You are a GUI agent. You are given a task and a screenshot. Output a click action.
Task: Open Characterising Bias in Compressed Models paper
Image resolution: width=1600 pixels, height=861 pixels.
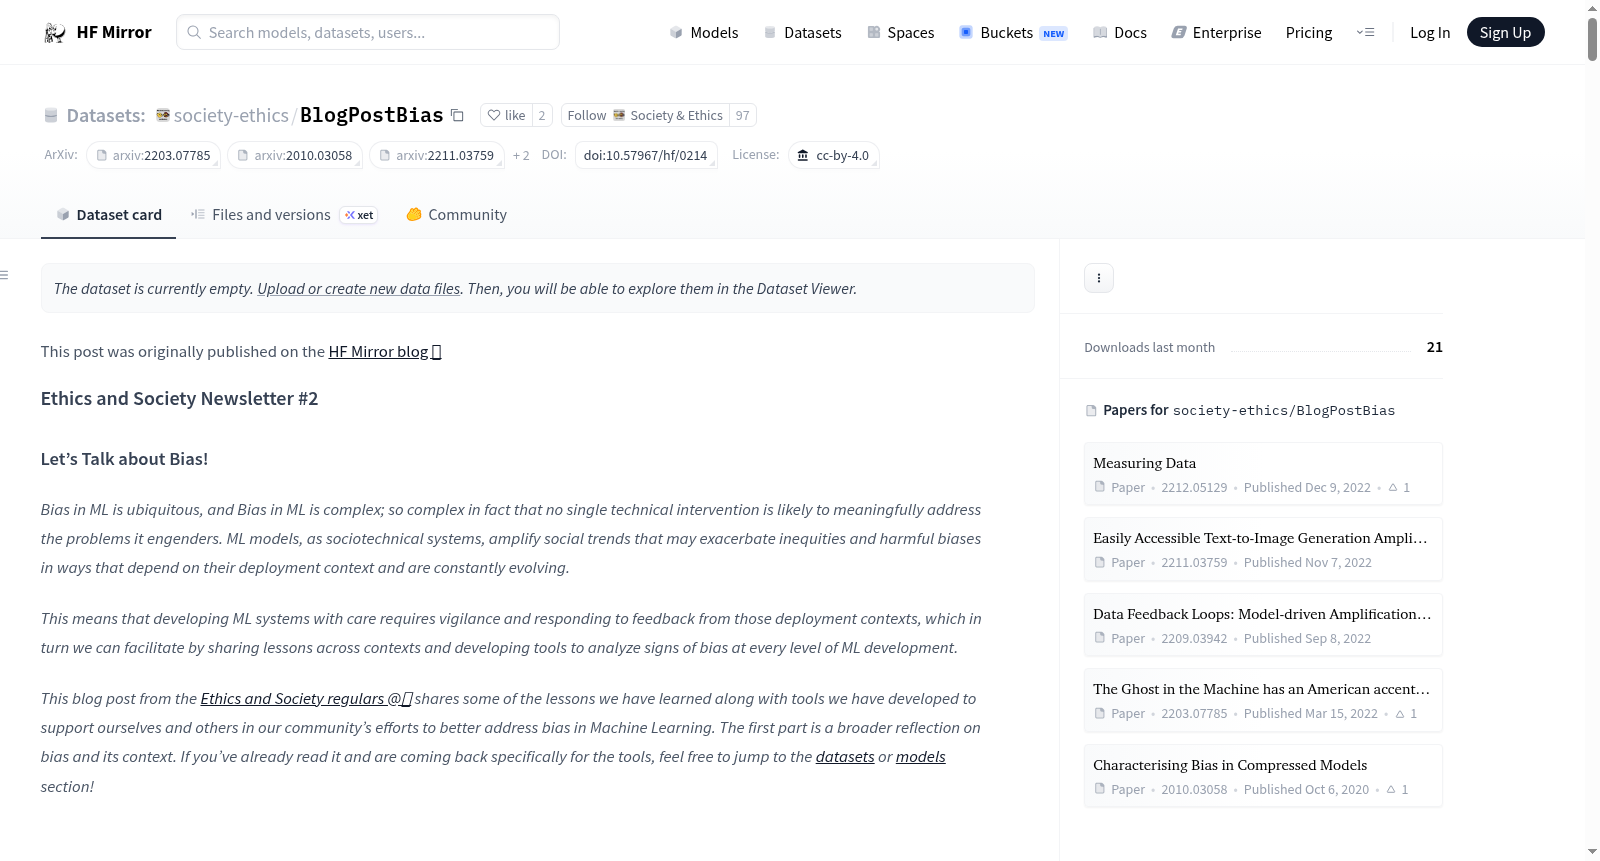1263,776
